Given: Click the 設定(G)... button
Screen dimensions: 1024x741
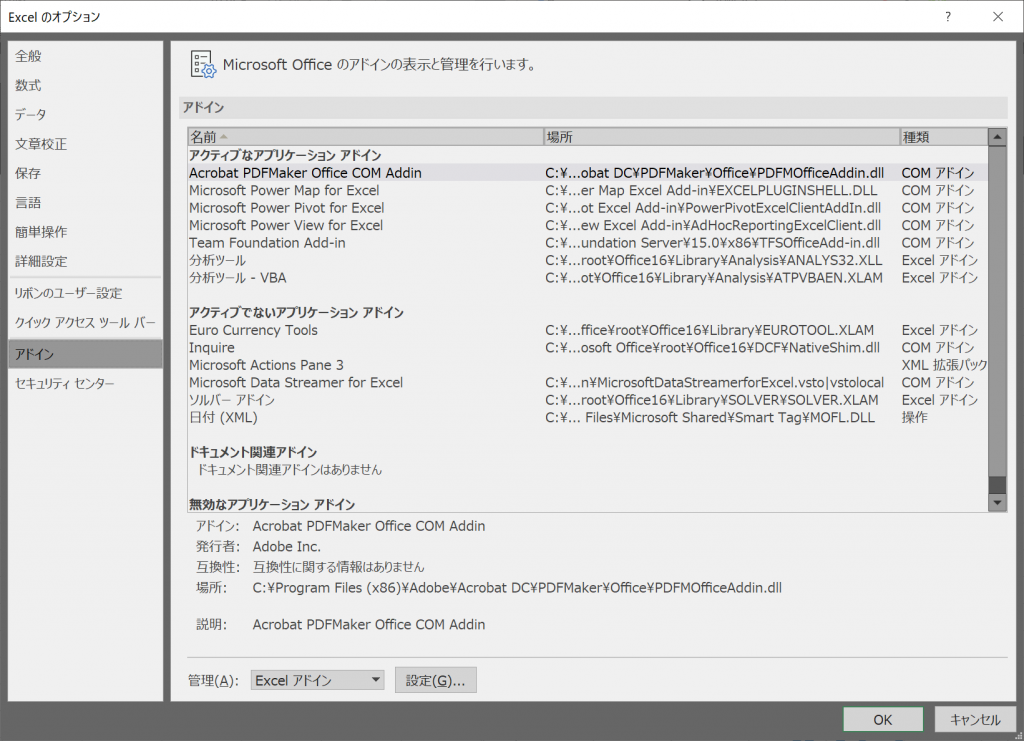Looking at the screenshot, I should point(435,679).
